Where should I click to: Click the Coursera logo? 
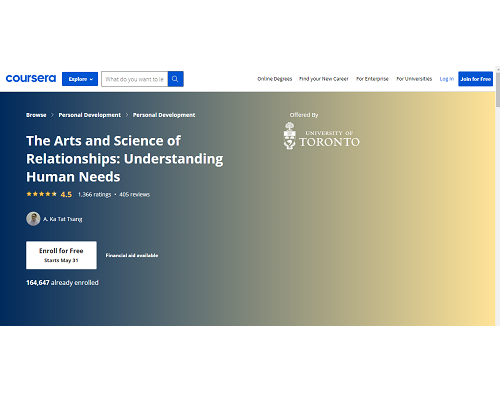tap(31, 79)
